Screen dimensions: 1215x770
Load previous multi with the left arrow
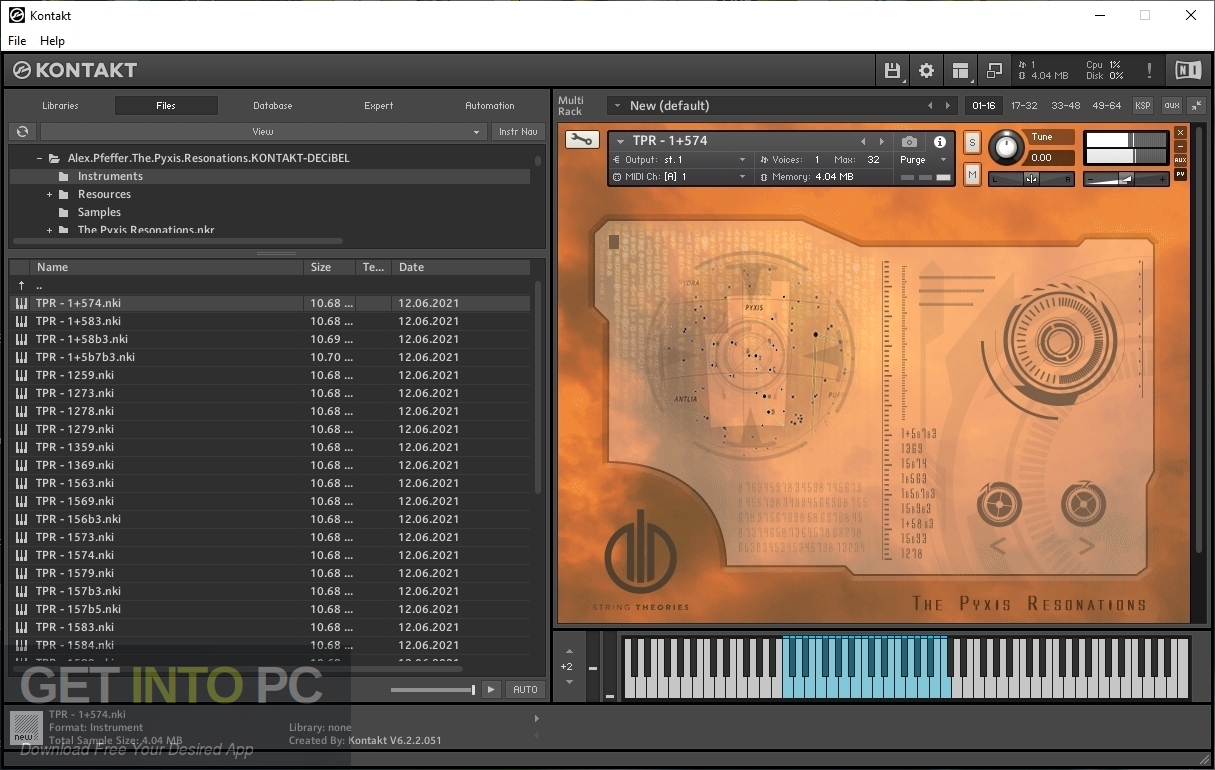point(930,105)
